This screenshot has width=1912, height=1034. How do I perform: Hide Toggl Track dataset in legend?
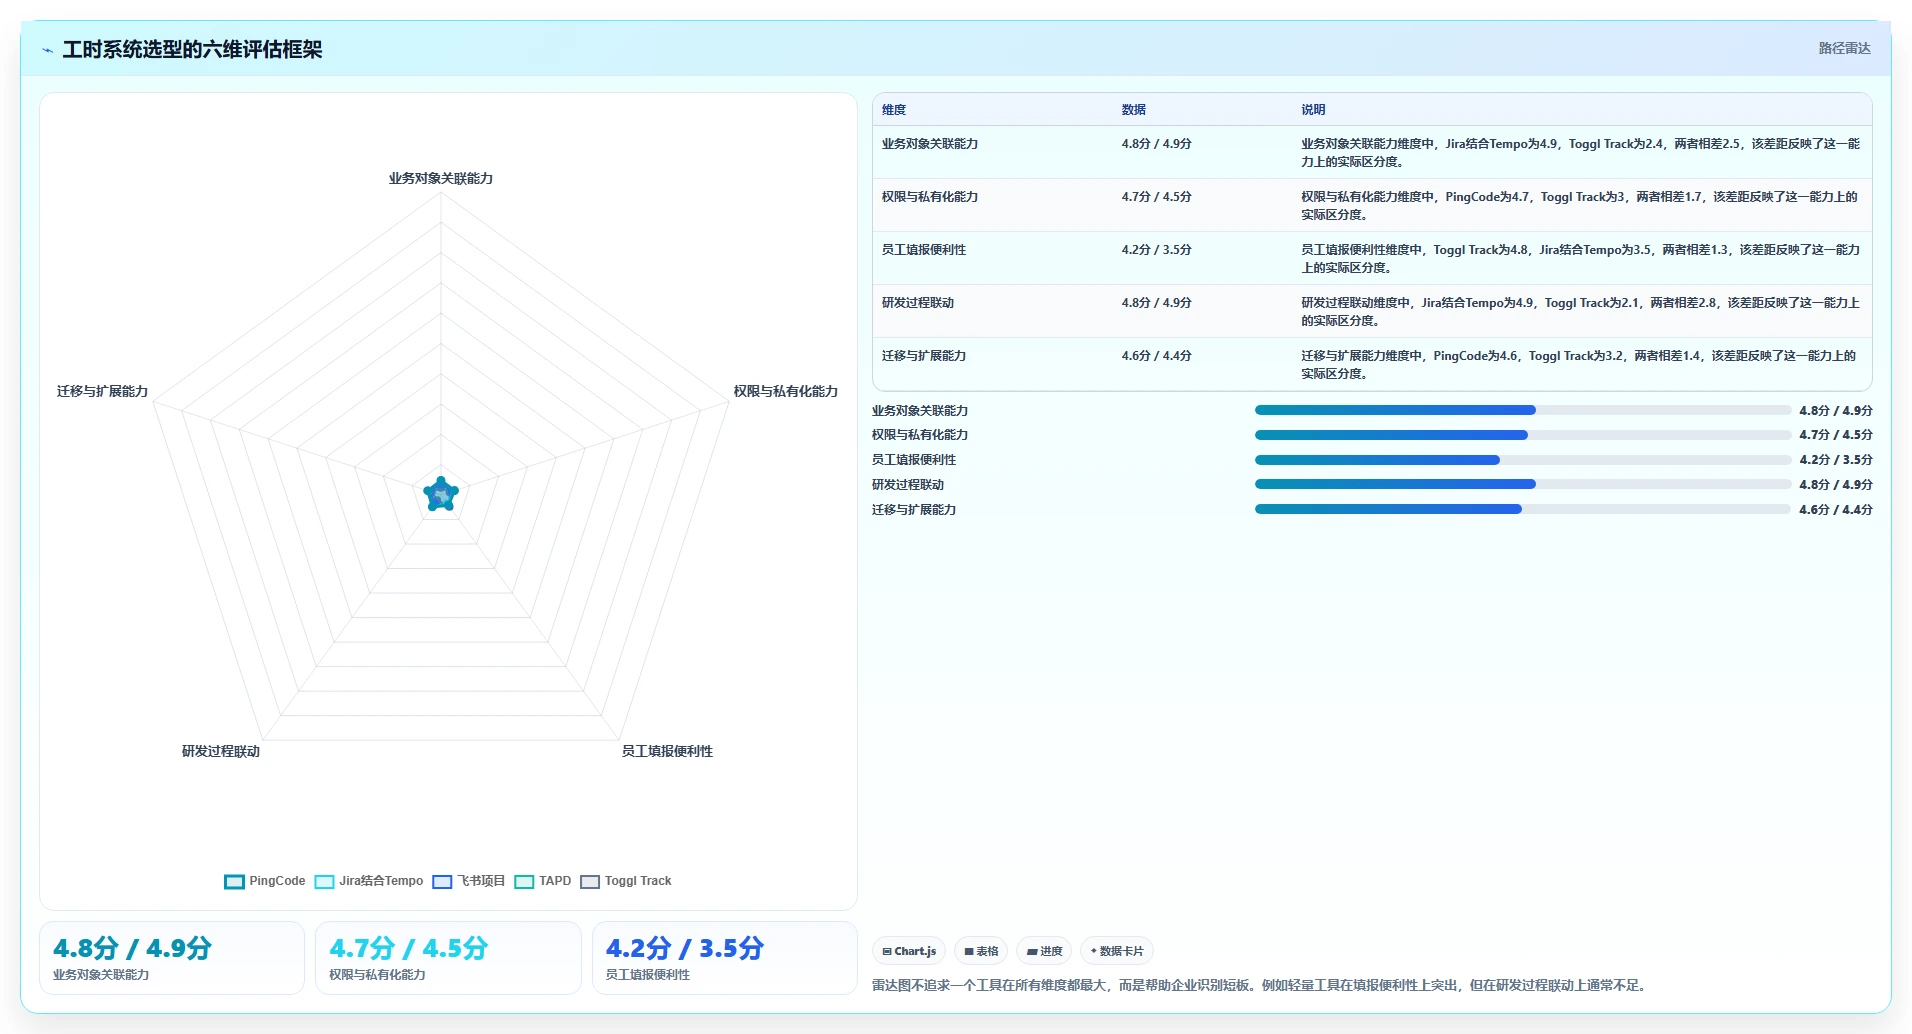626,881
